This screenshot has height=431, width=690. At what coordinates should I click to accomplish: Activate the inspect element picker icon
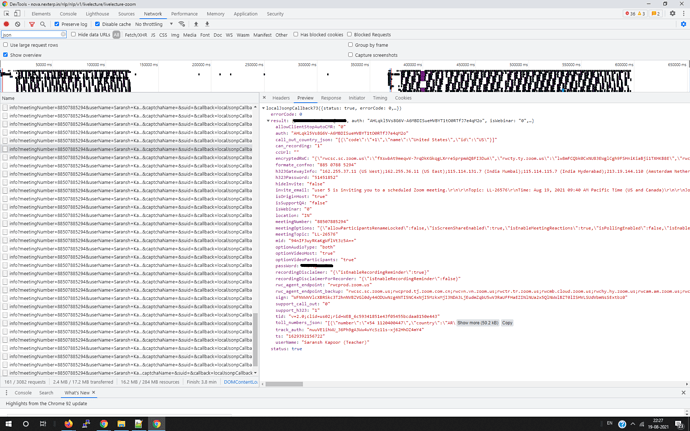click(x=7, y=14)
